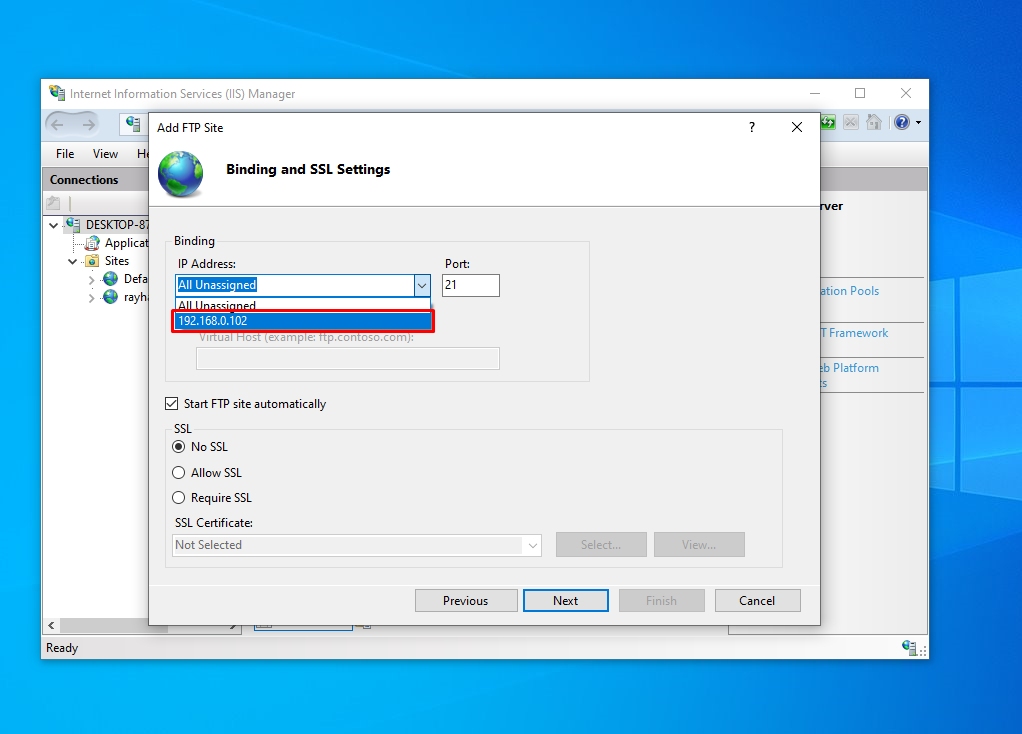Click the dialog help question mark

coord(752,127)
